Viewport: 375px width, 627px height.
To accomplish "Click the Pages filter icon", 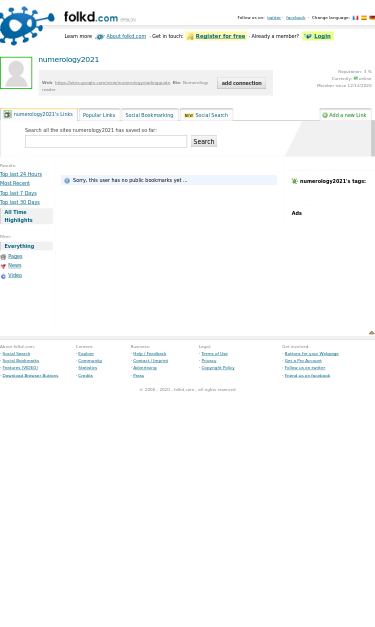I will click(x=3, y=257).
